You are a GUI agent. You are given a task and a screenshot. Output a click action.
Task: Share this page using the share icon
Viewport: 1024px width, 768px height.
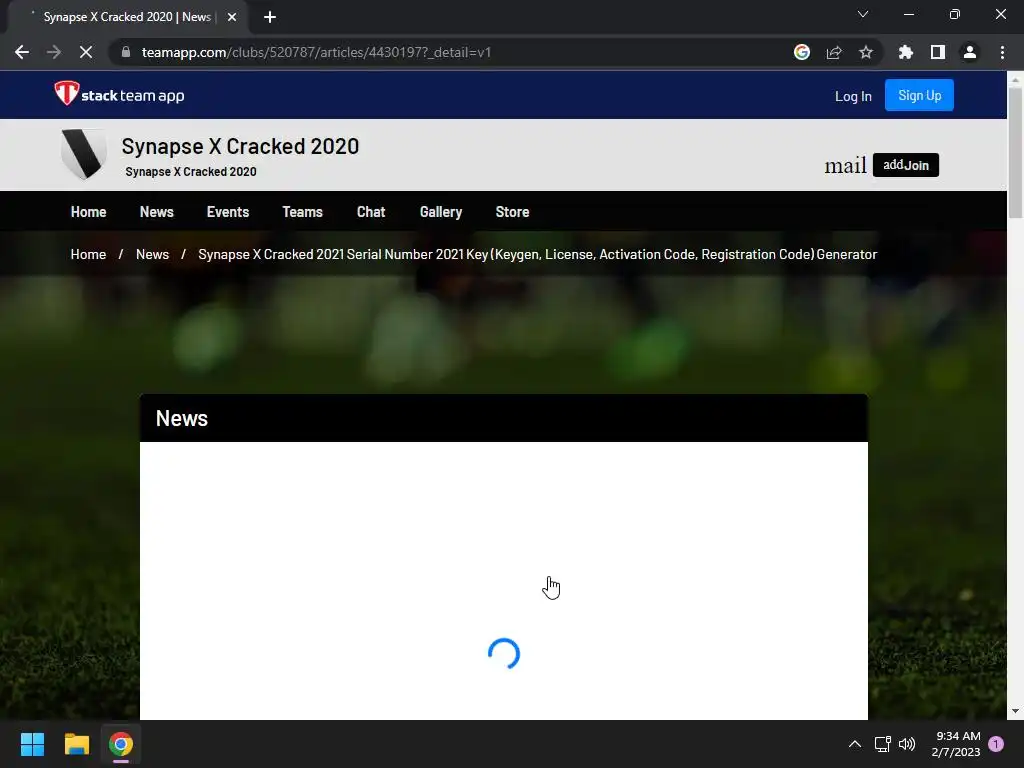click(x=834, y=52)
